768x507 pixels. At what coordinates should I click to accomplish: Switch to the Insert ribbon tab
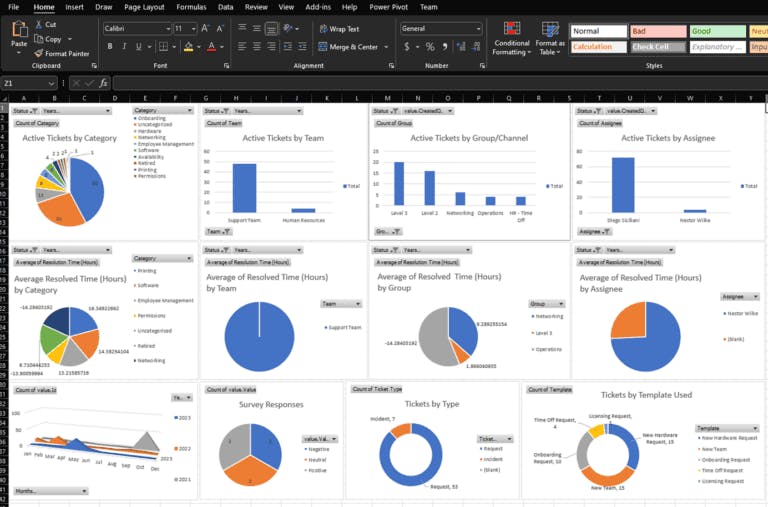(74, 7)
